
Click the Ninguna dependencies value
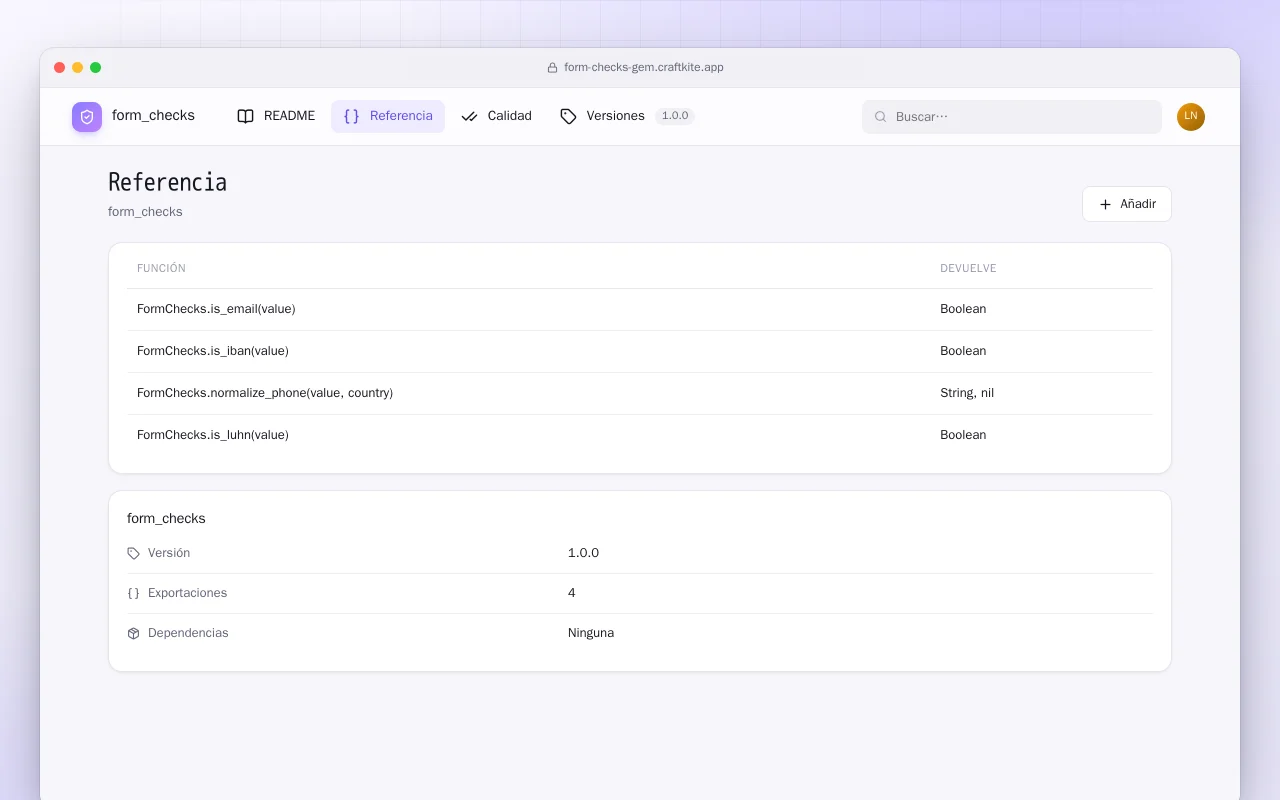pos(591,633)
